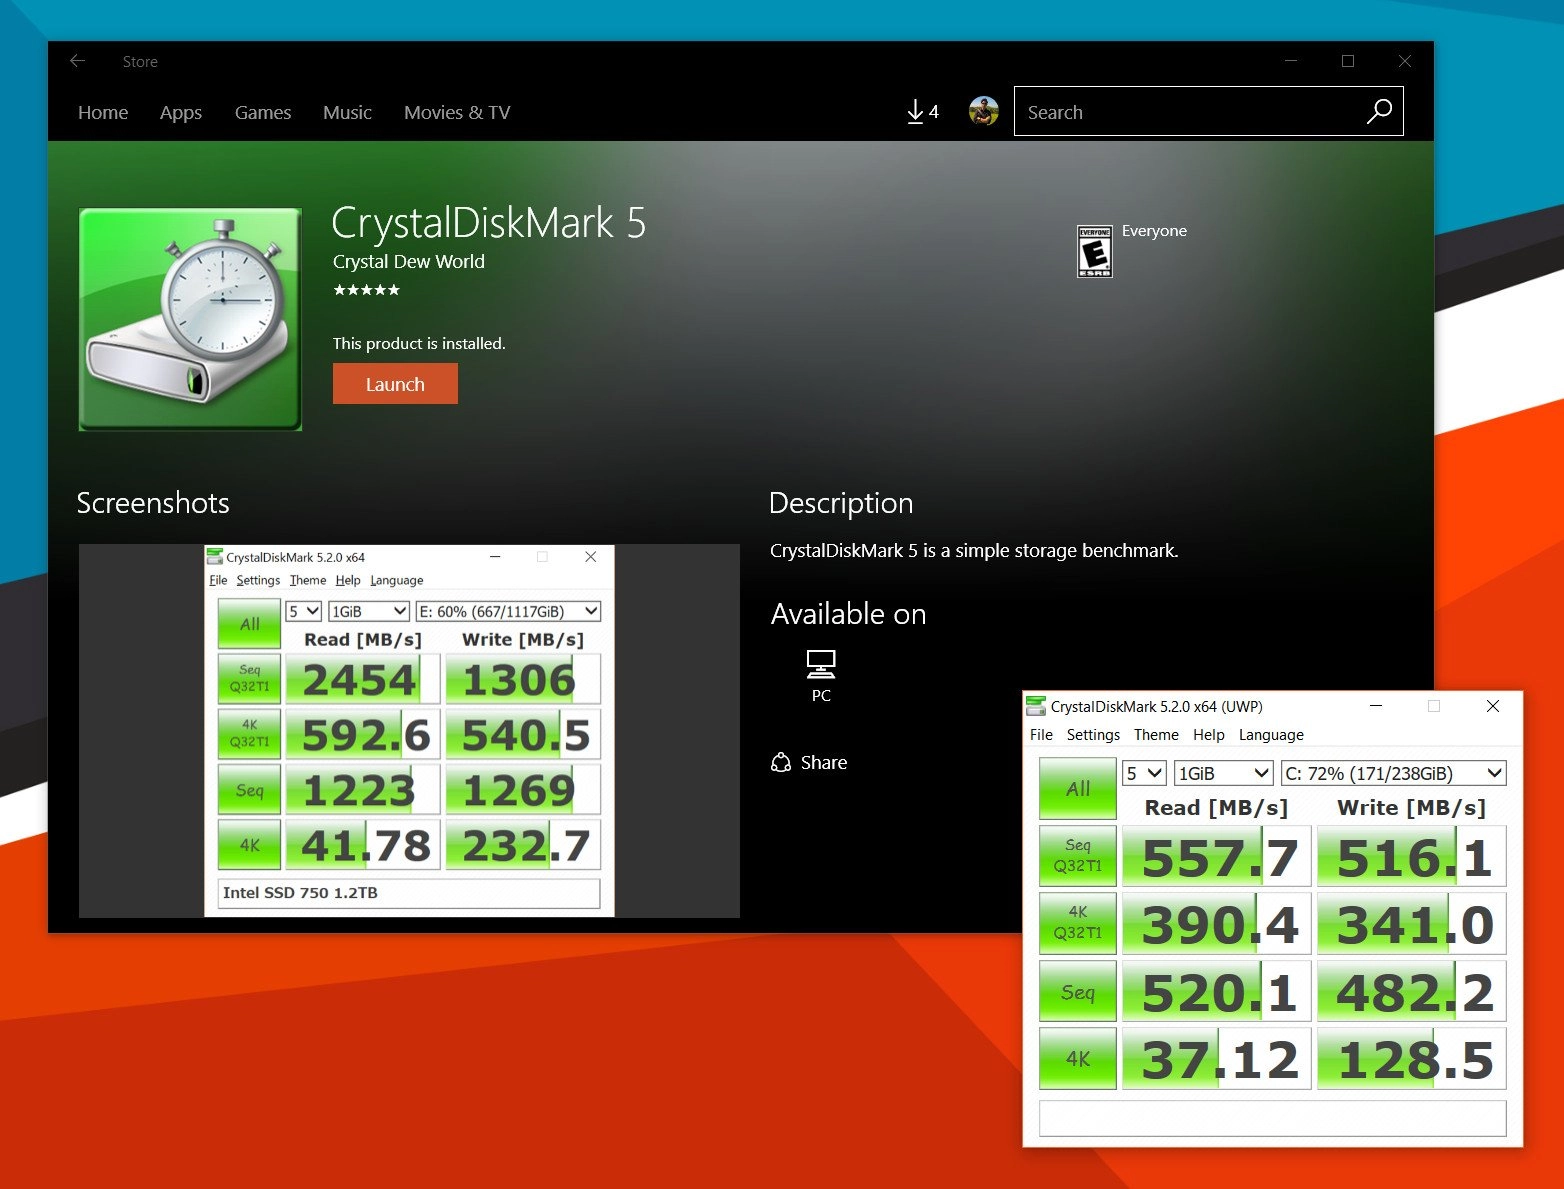1564x1189 pixels.
Task: Launch CrystalDiskMark 5 from the Store
Action: tap(395, 384)
